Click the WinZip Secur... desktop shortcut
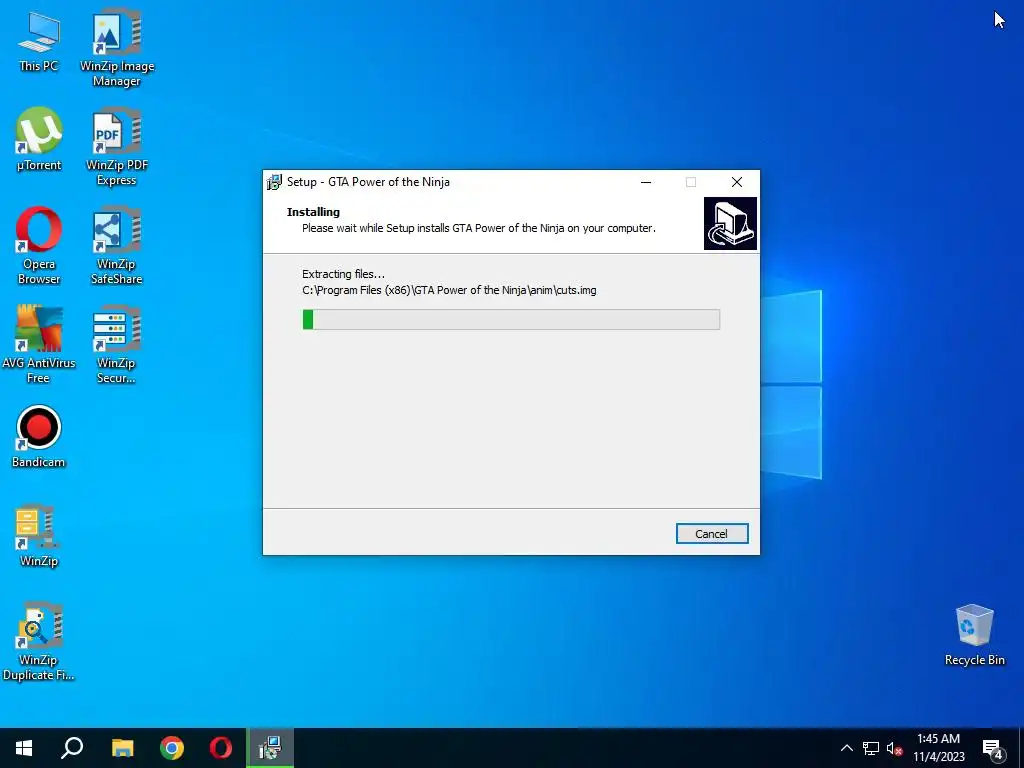This screenshot has height=768, width=1024. 117,345
